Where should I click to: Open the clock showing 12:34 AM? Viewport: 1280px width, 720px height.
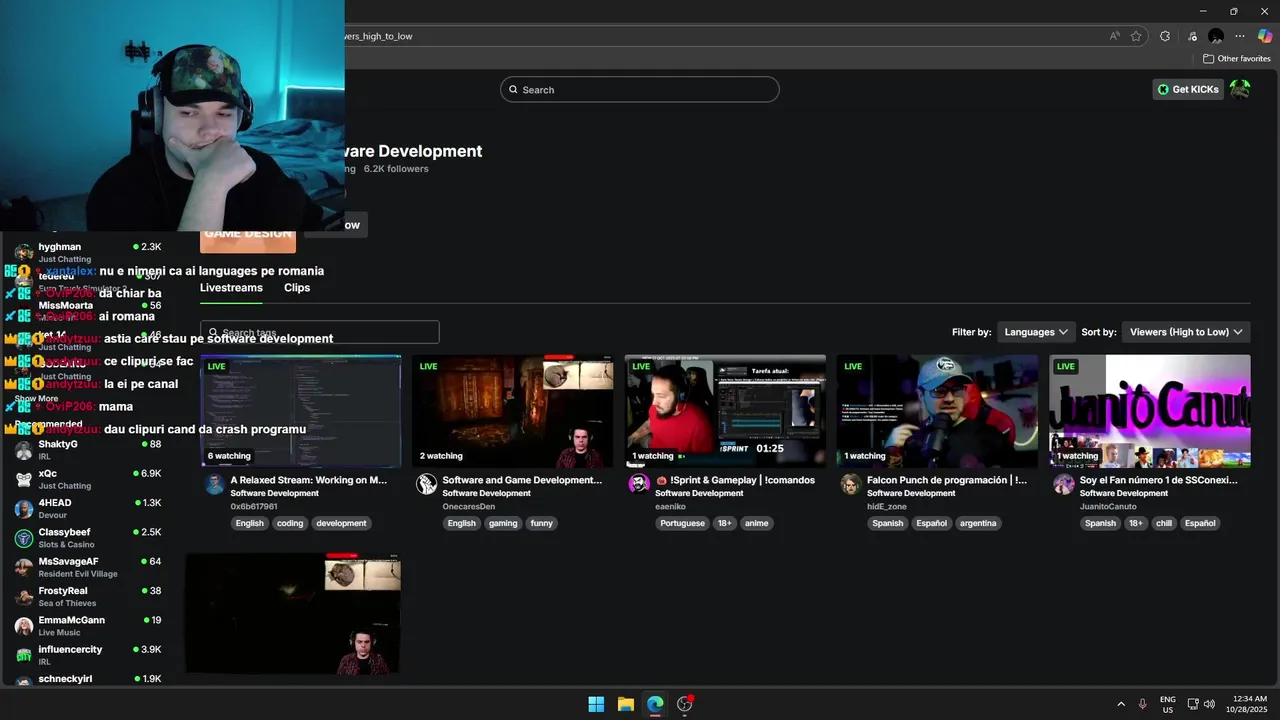click(1248, 704)
